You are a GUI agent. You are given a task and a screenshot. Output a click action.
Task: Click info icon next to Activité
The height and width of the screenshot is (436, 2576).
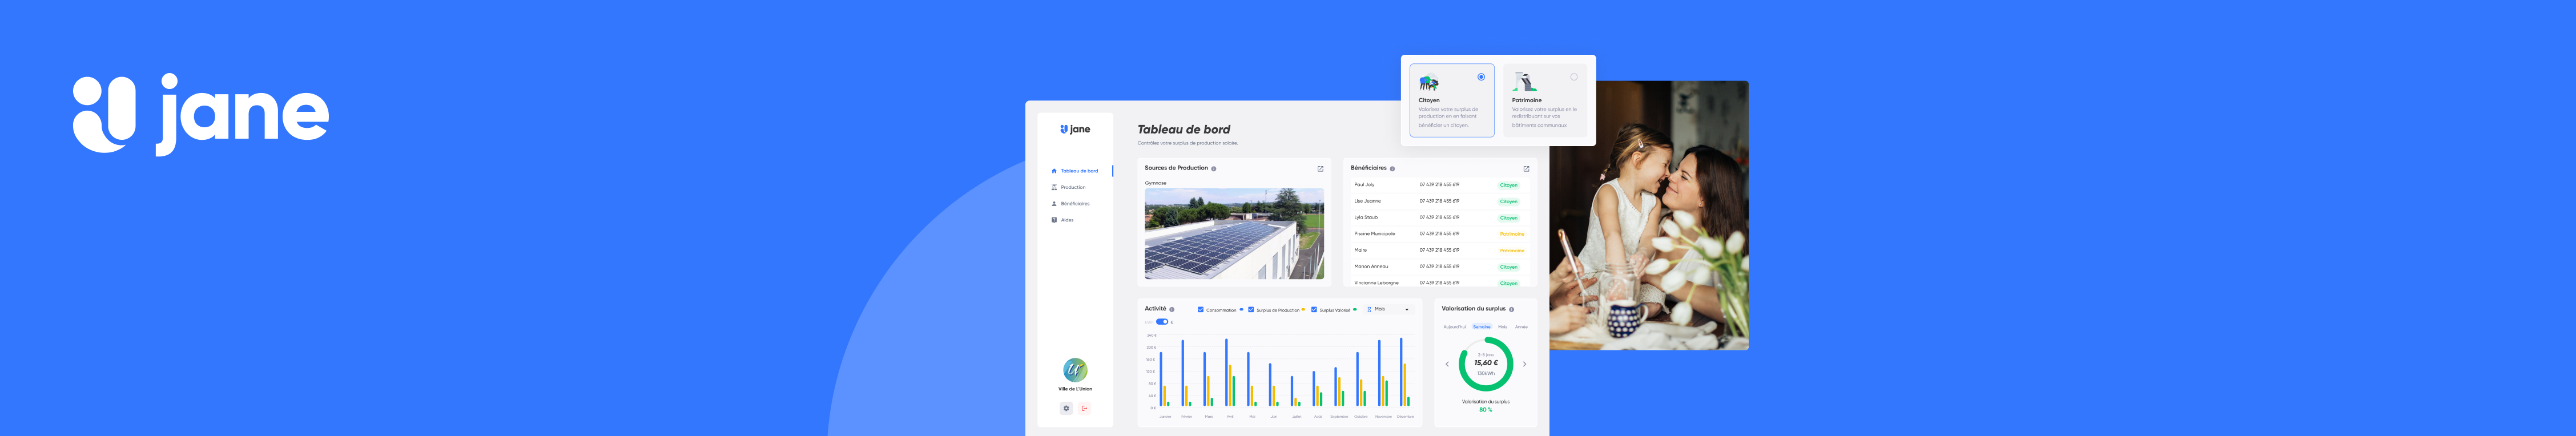[1172, 309]
